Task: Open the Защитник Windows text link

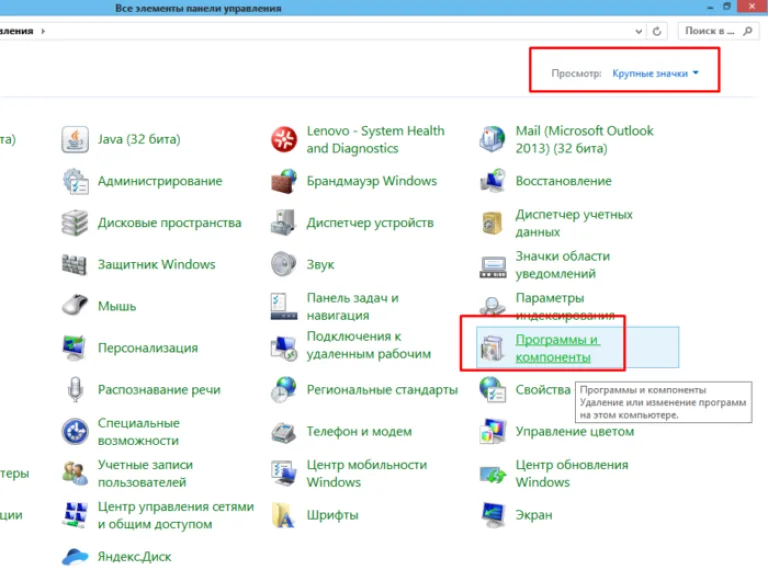Action: 156,265
